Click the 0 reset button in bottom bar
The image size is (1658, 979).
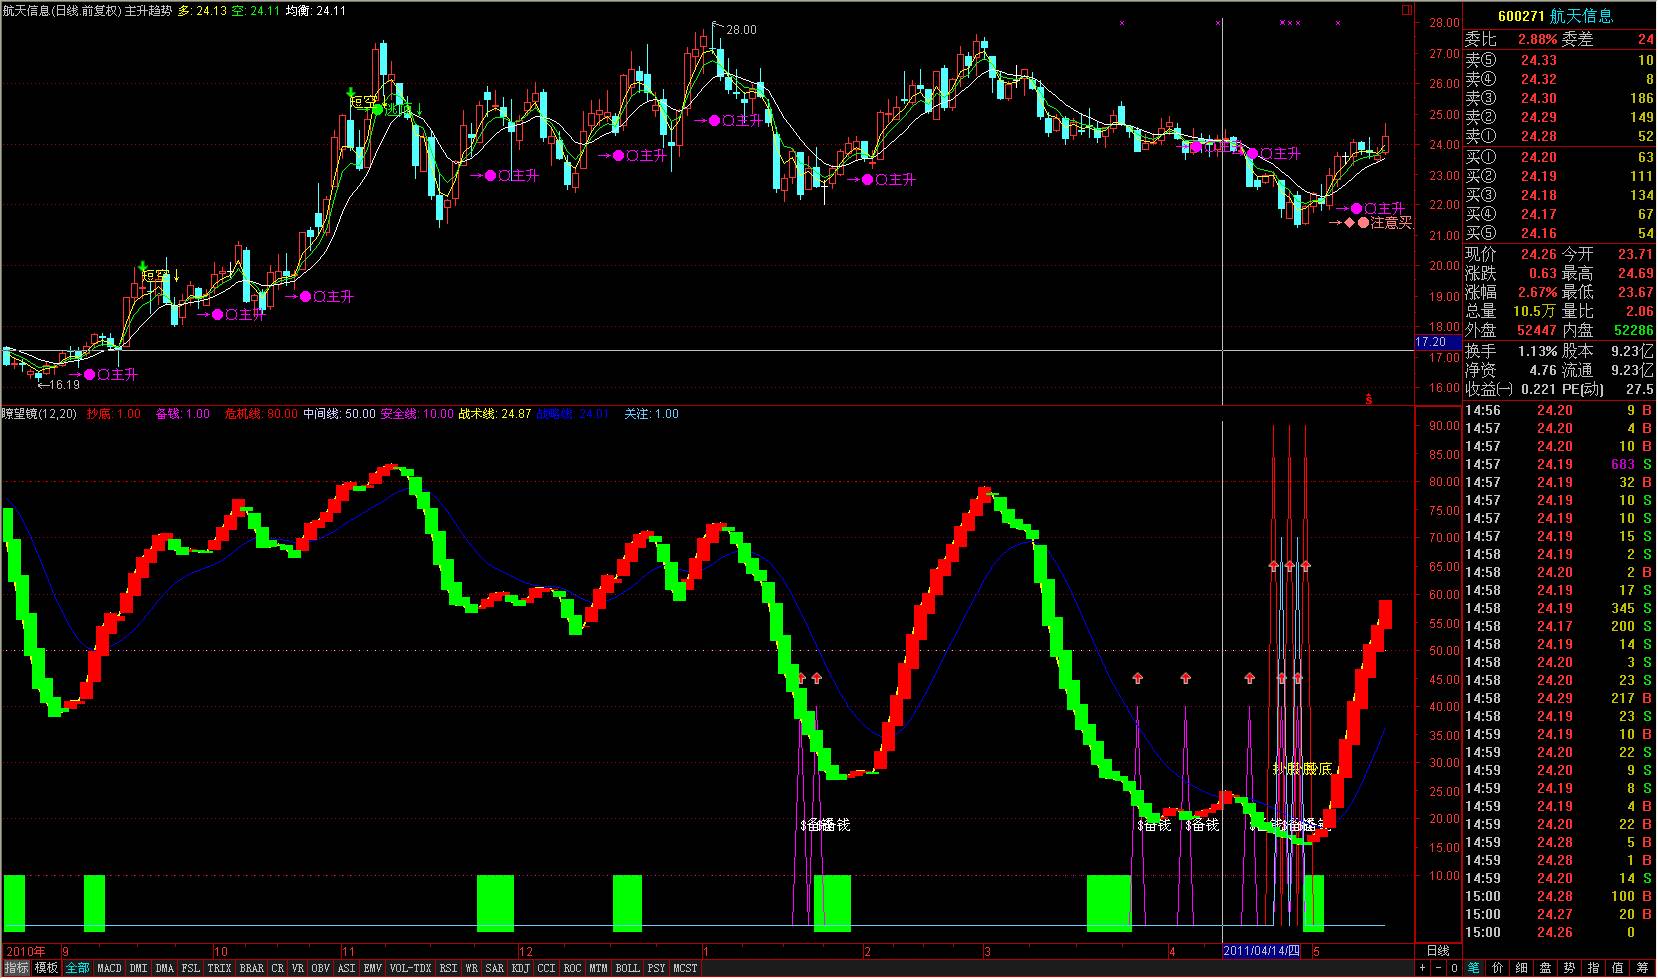pos(1453,968)
